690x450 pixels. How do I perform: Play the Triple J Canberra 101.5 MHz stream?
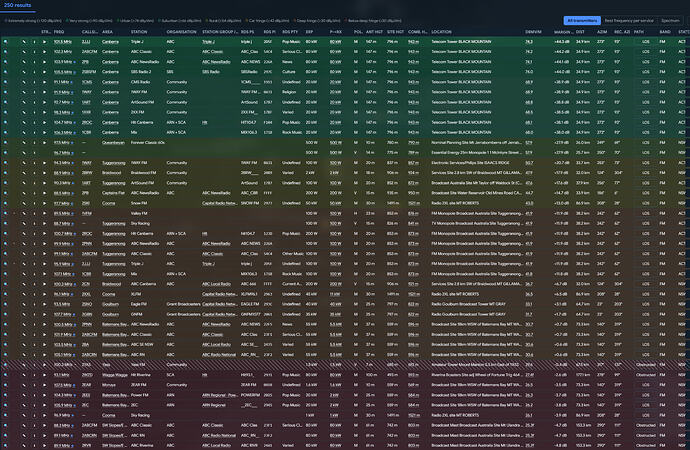[44, 42]
